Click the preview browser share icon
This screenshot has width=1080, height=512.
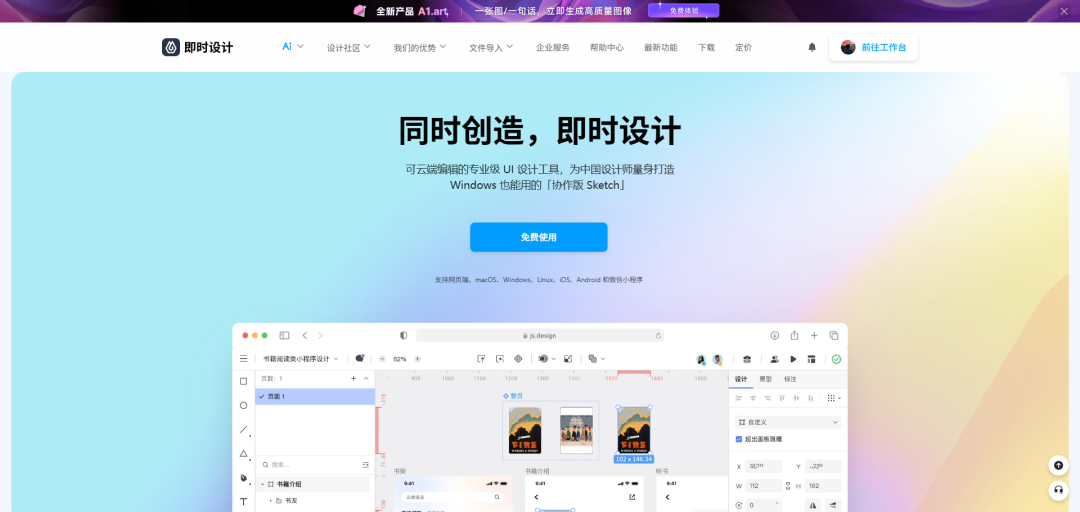[794, 336]
